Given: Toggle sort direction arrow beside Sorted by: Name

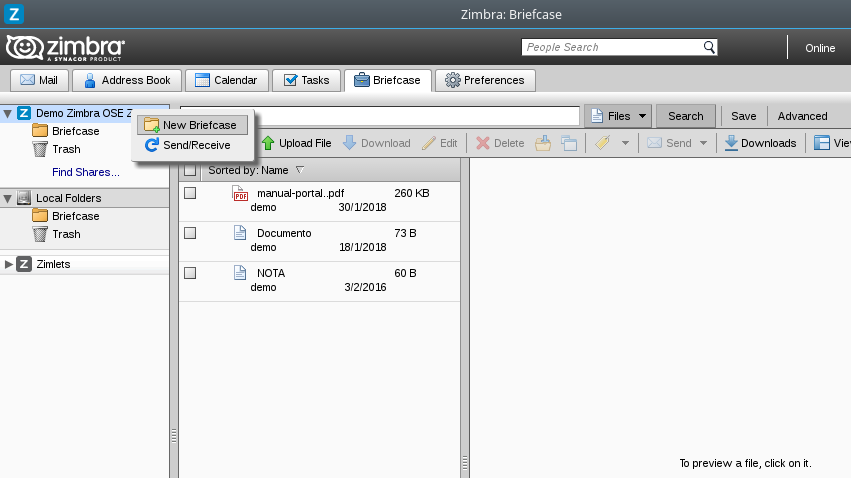Looking at the screenshot, I should pos(300,170).
